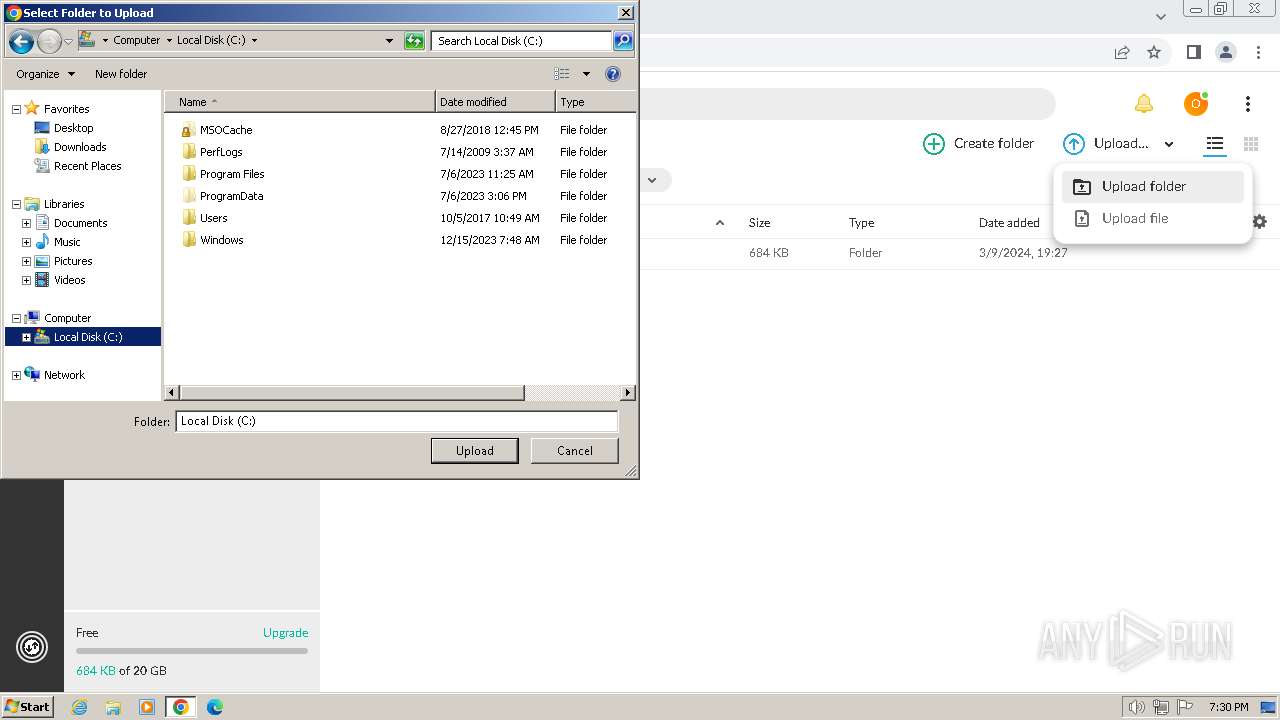The image size is (1280, 720).
Task: Collapse the Favorites tree section
Action: pyautogui.click(x=16, y=109)
